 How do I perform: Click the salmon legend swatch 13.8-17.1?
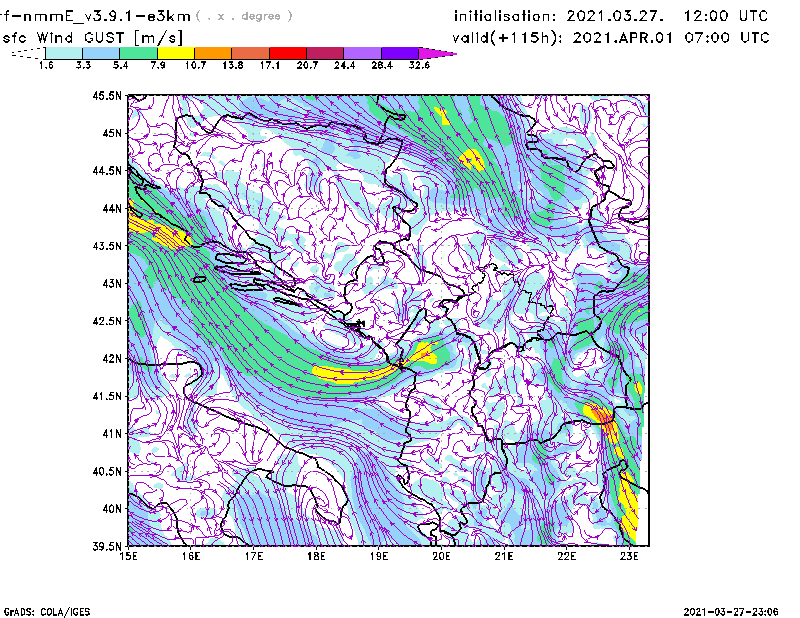pos(251,53)
